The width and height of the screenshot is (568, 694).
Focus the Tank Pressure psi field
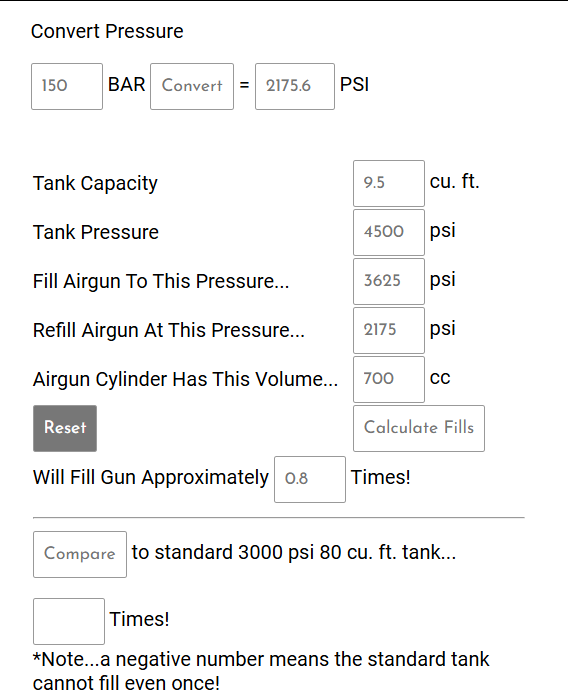(389, 232)
